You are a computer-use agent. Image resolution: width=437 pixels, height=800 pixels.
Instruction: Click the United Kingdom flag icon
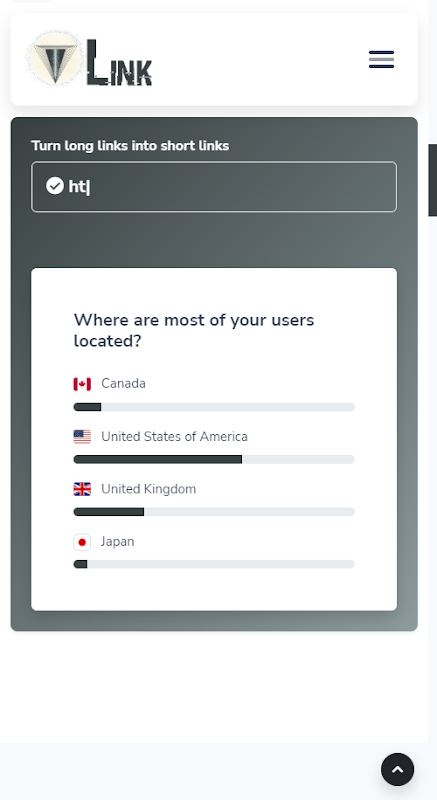[x=82, y=489]
